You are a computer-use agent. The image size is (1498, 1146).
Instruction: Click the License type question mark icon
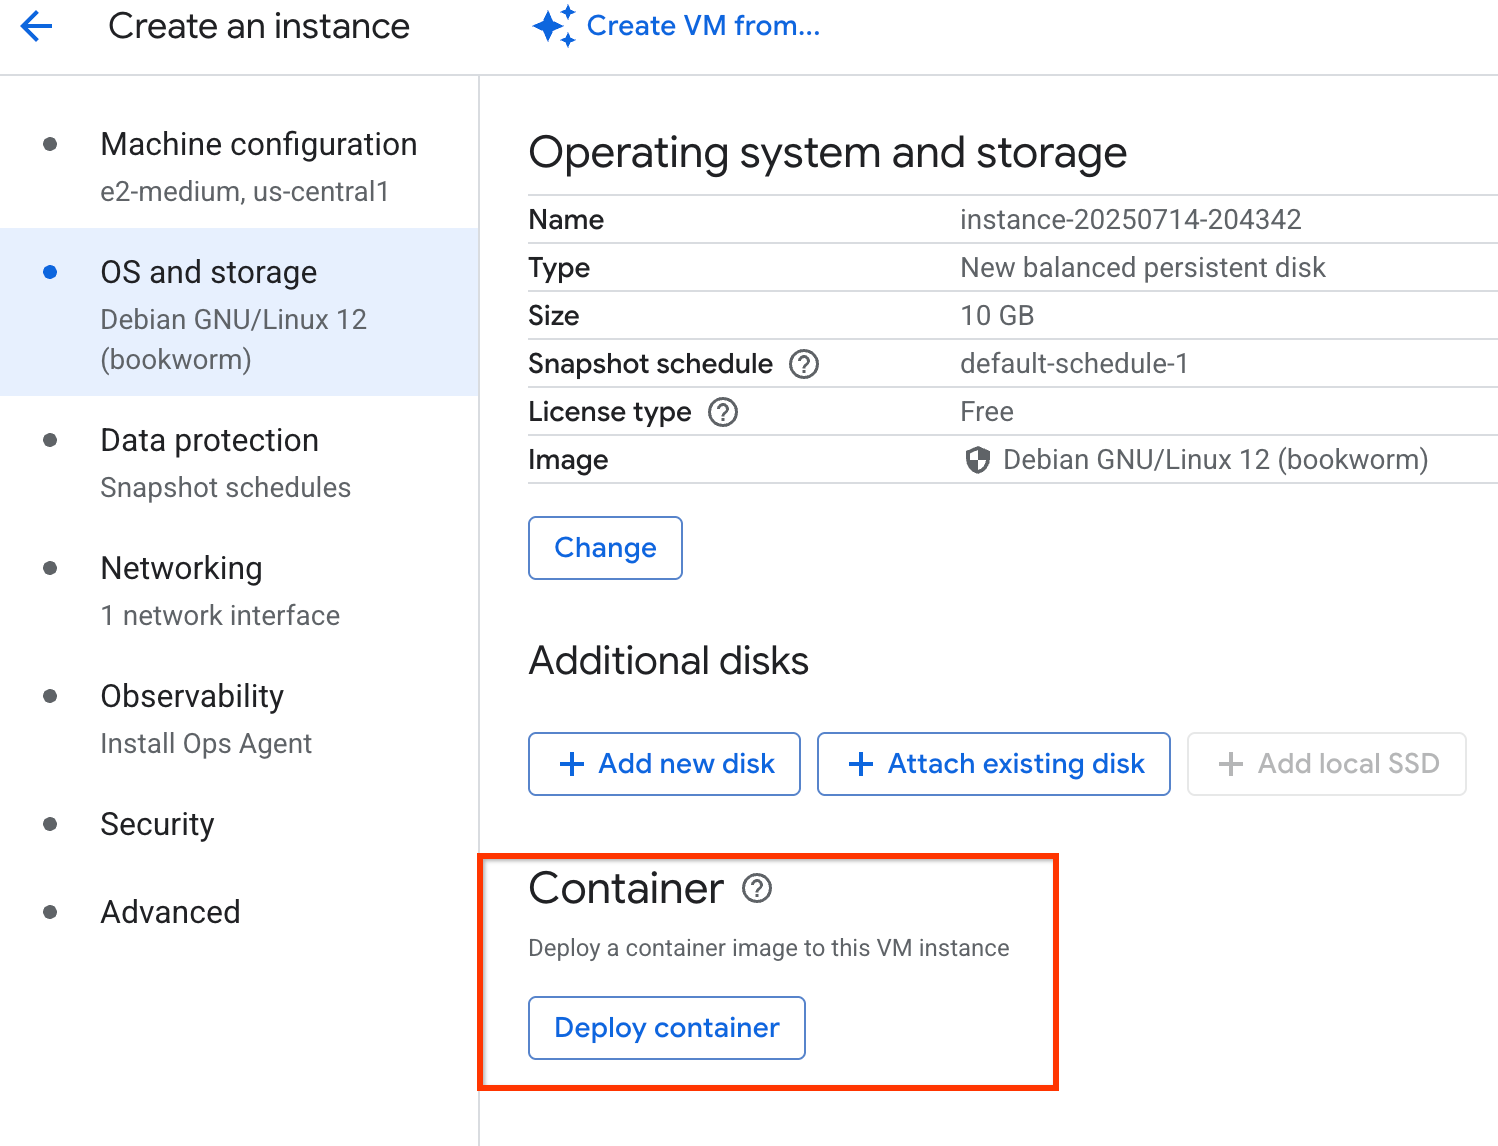[x=722, y=412]
